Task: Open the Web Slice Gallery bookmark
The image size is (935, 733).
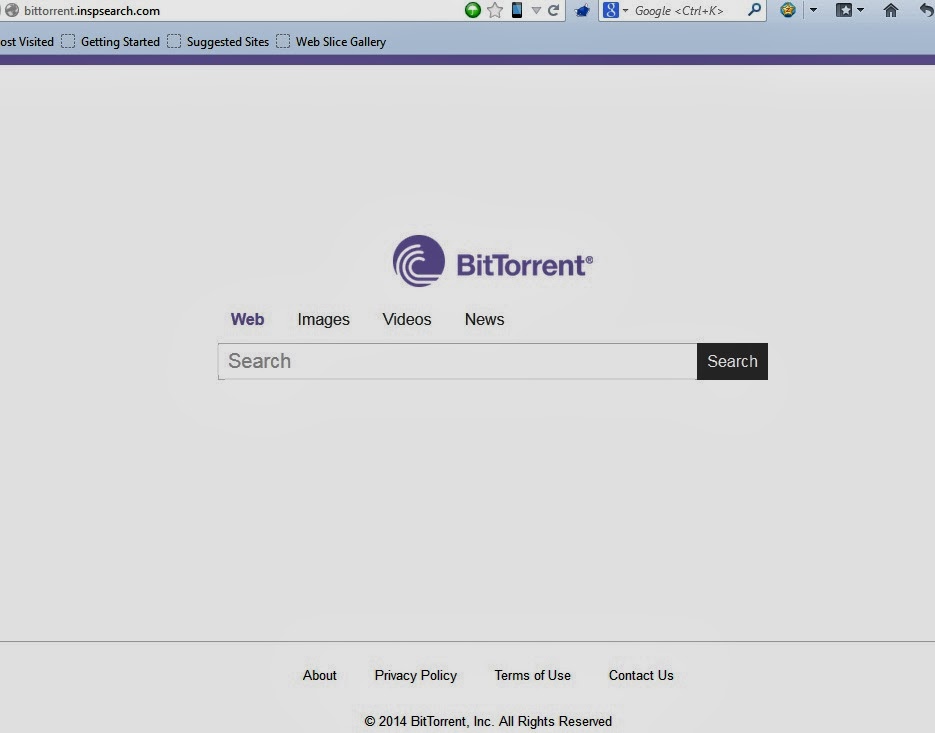Action: (x=332, y=42)
